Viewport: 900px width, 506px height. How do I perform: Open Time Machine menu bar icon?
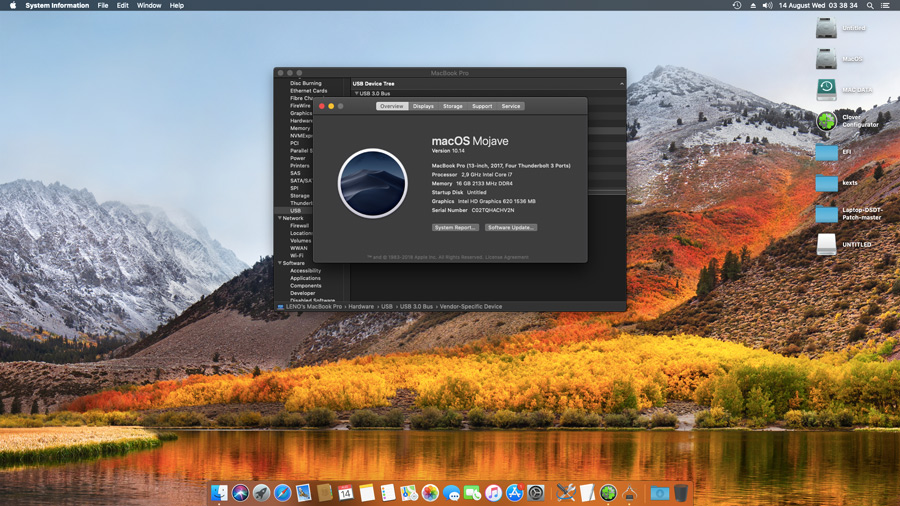[737, 6]
